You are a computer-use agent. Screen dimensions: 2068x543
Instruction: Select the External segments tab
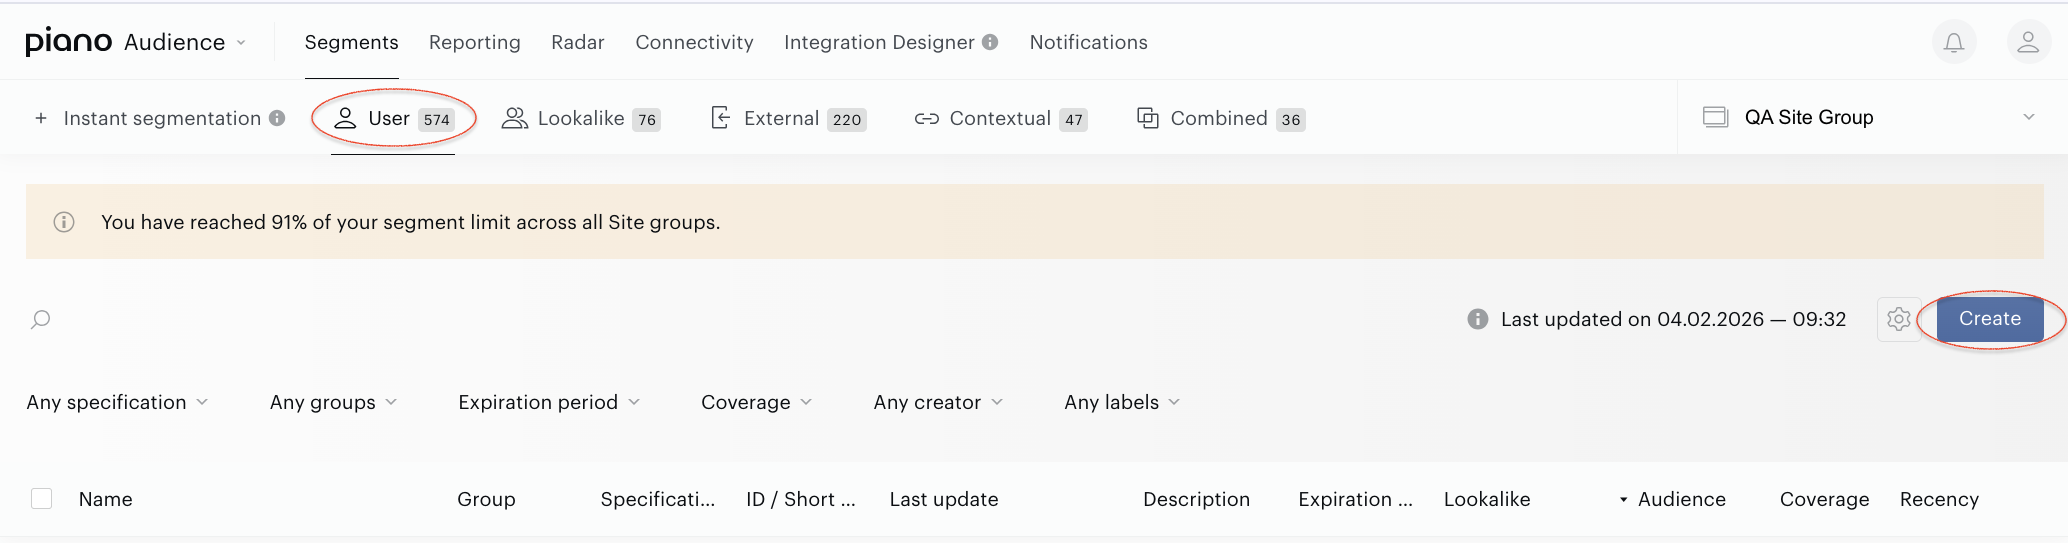click(x=788, y=118)
